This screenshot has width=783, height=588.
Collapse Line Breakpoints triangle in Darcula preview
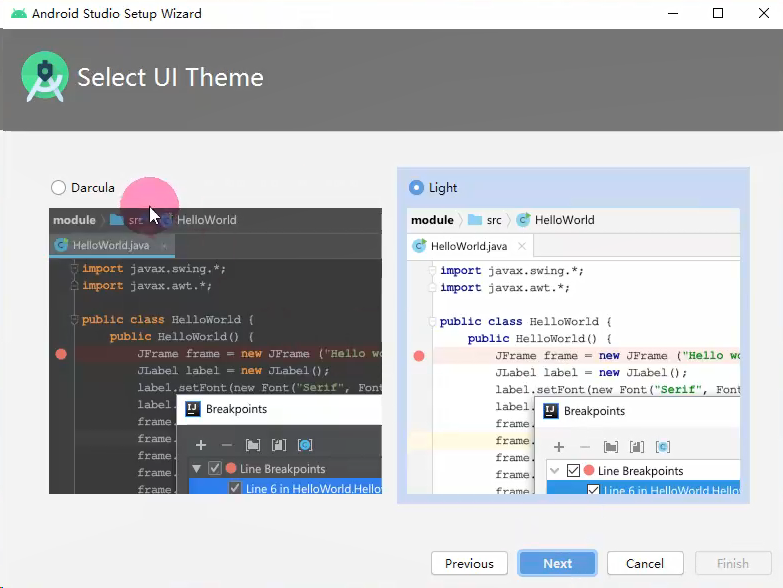click(x=196, y=469)
